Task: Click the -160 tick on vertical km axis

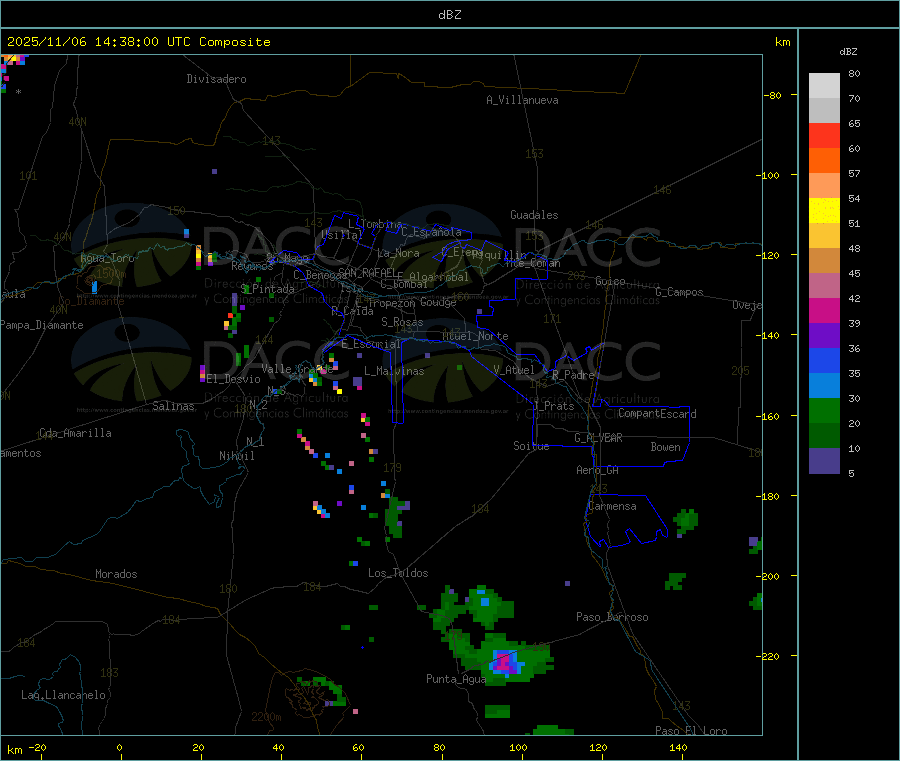Action: pyautogui.click(x=767, y=416)
